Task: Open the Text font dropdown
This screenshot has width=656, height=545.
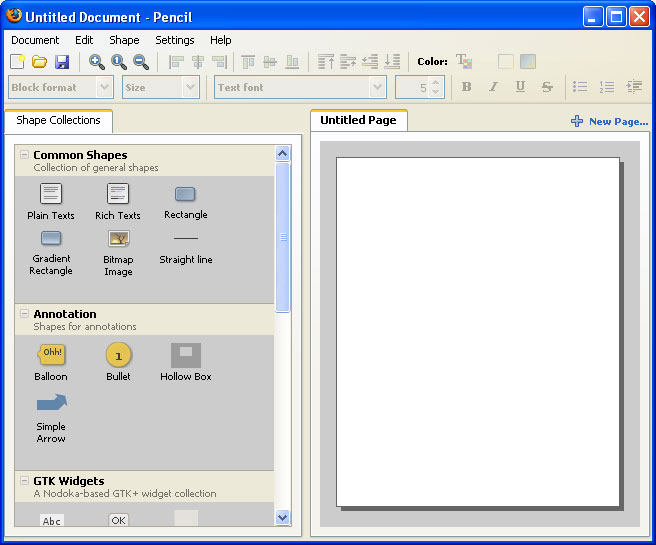Action: pos(300,87)
